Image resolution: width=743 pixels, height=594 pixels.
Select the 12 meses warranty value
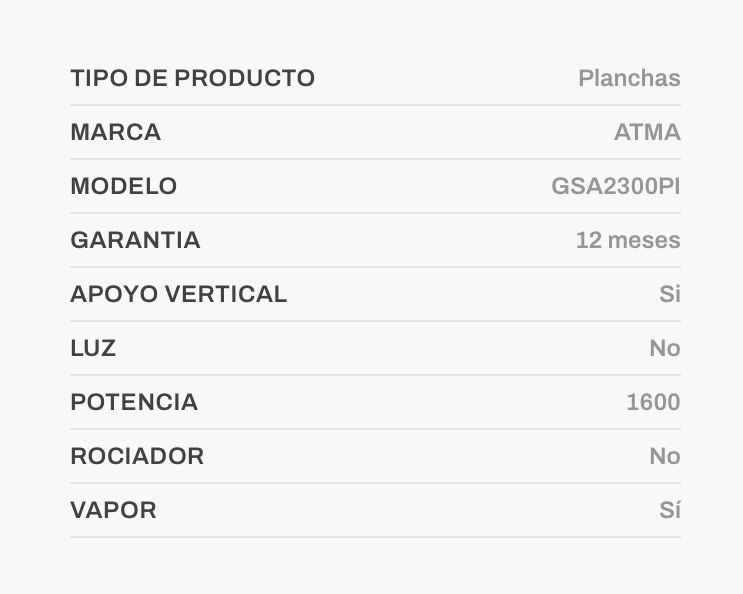click(x=628, y=240)
